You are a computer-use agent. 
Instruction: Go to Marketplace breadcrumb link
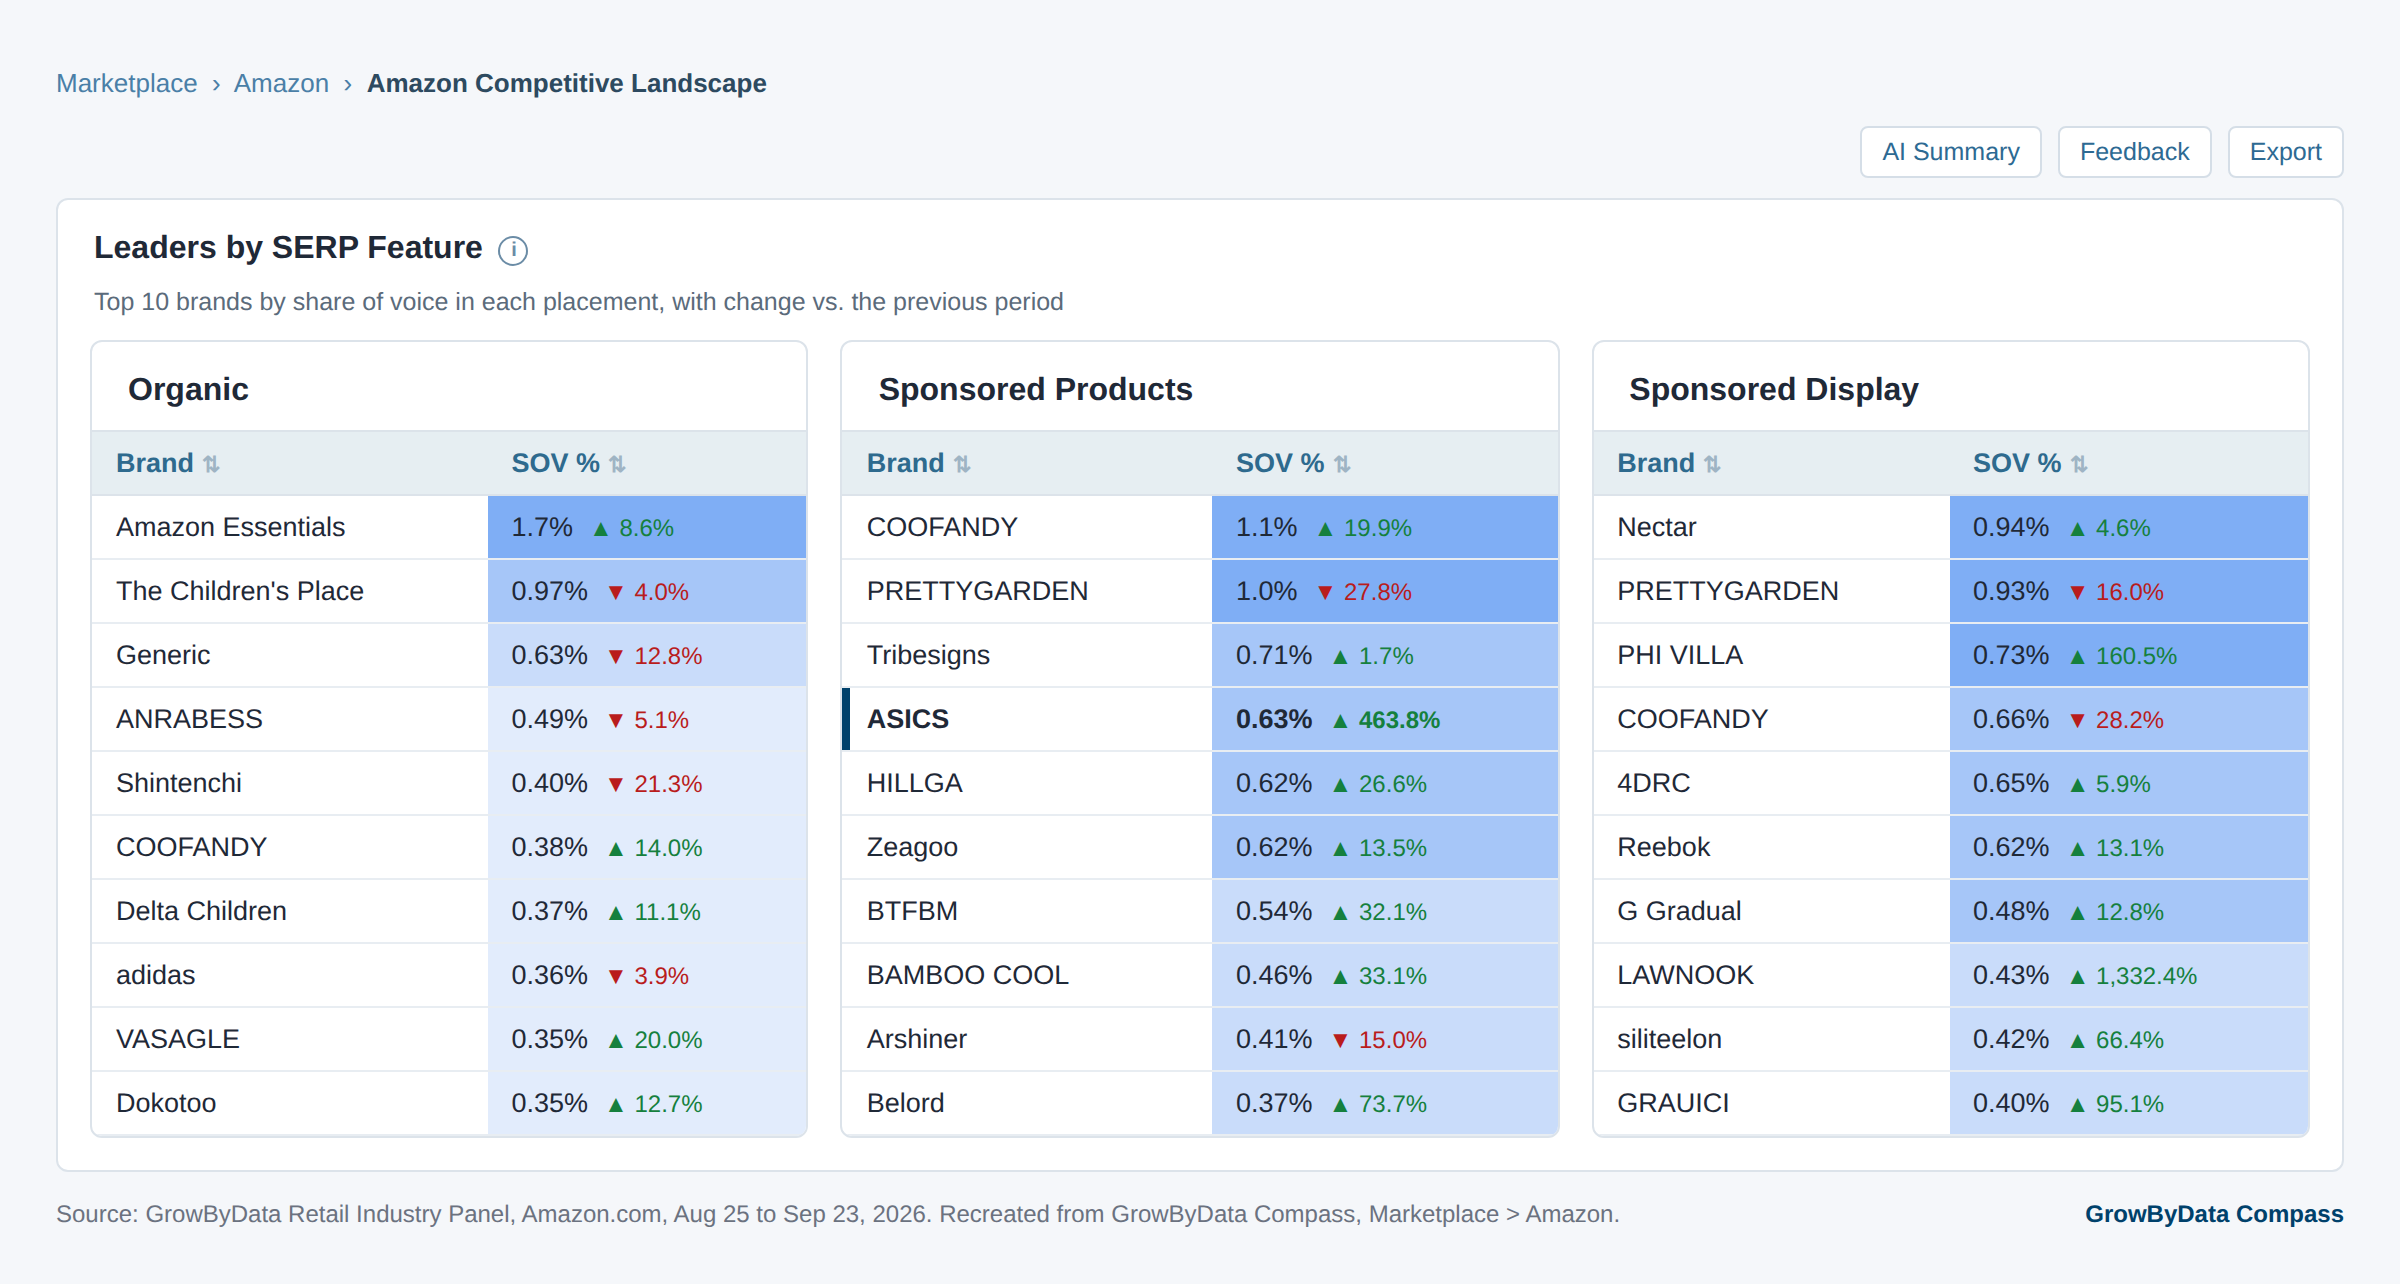pos(127,83)
